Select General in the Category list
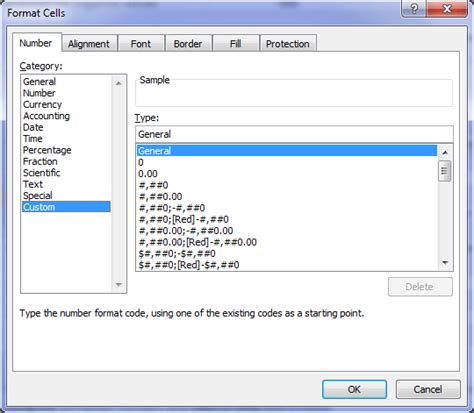The image size is (474, 413). [66, 81]
